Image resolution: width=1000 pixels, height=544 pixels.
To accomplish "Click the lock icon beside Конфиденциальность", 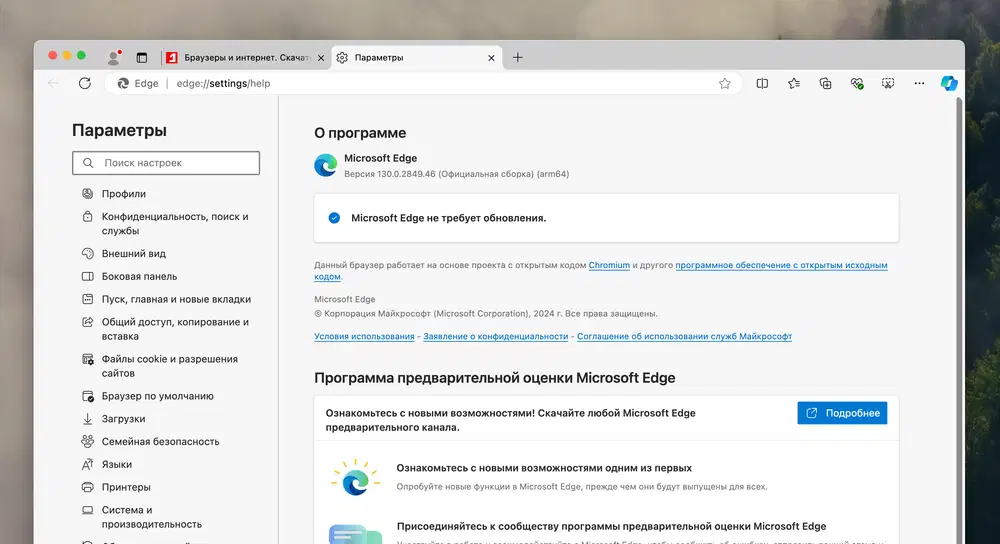I will 87,217.
